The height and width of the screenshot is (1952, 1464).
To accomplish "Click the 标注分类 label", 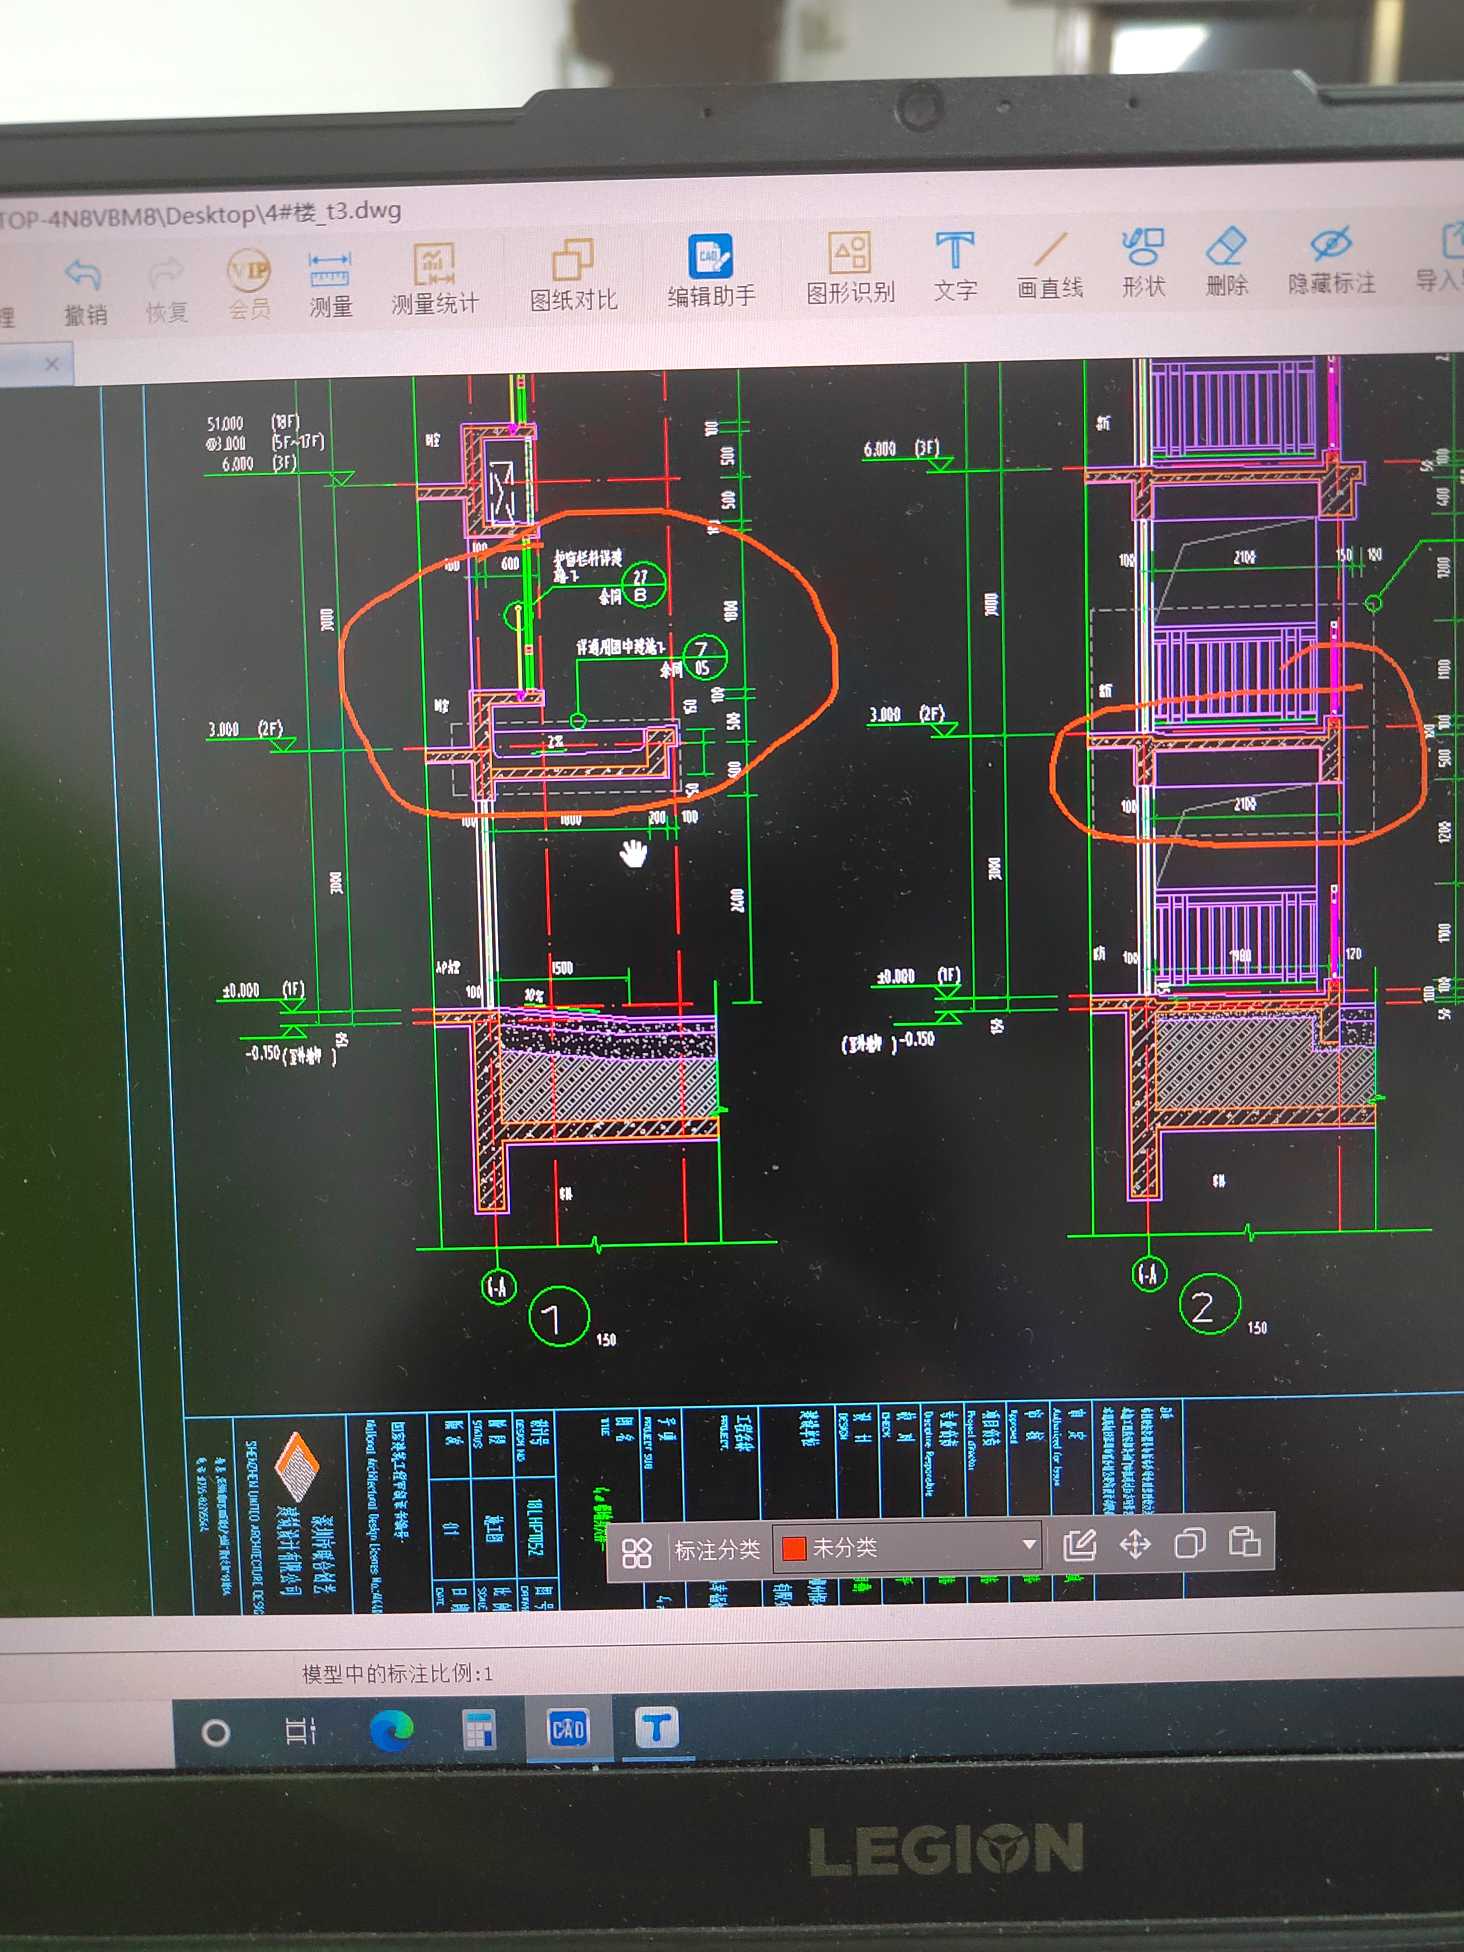I will click(x=717, y=1550).
